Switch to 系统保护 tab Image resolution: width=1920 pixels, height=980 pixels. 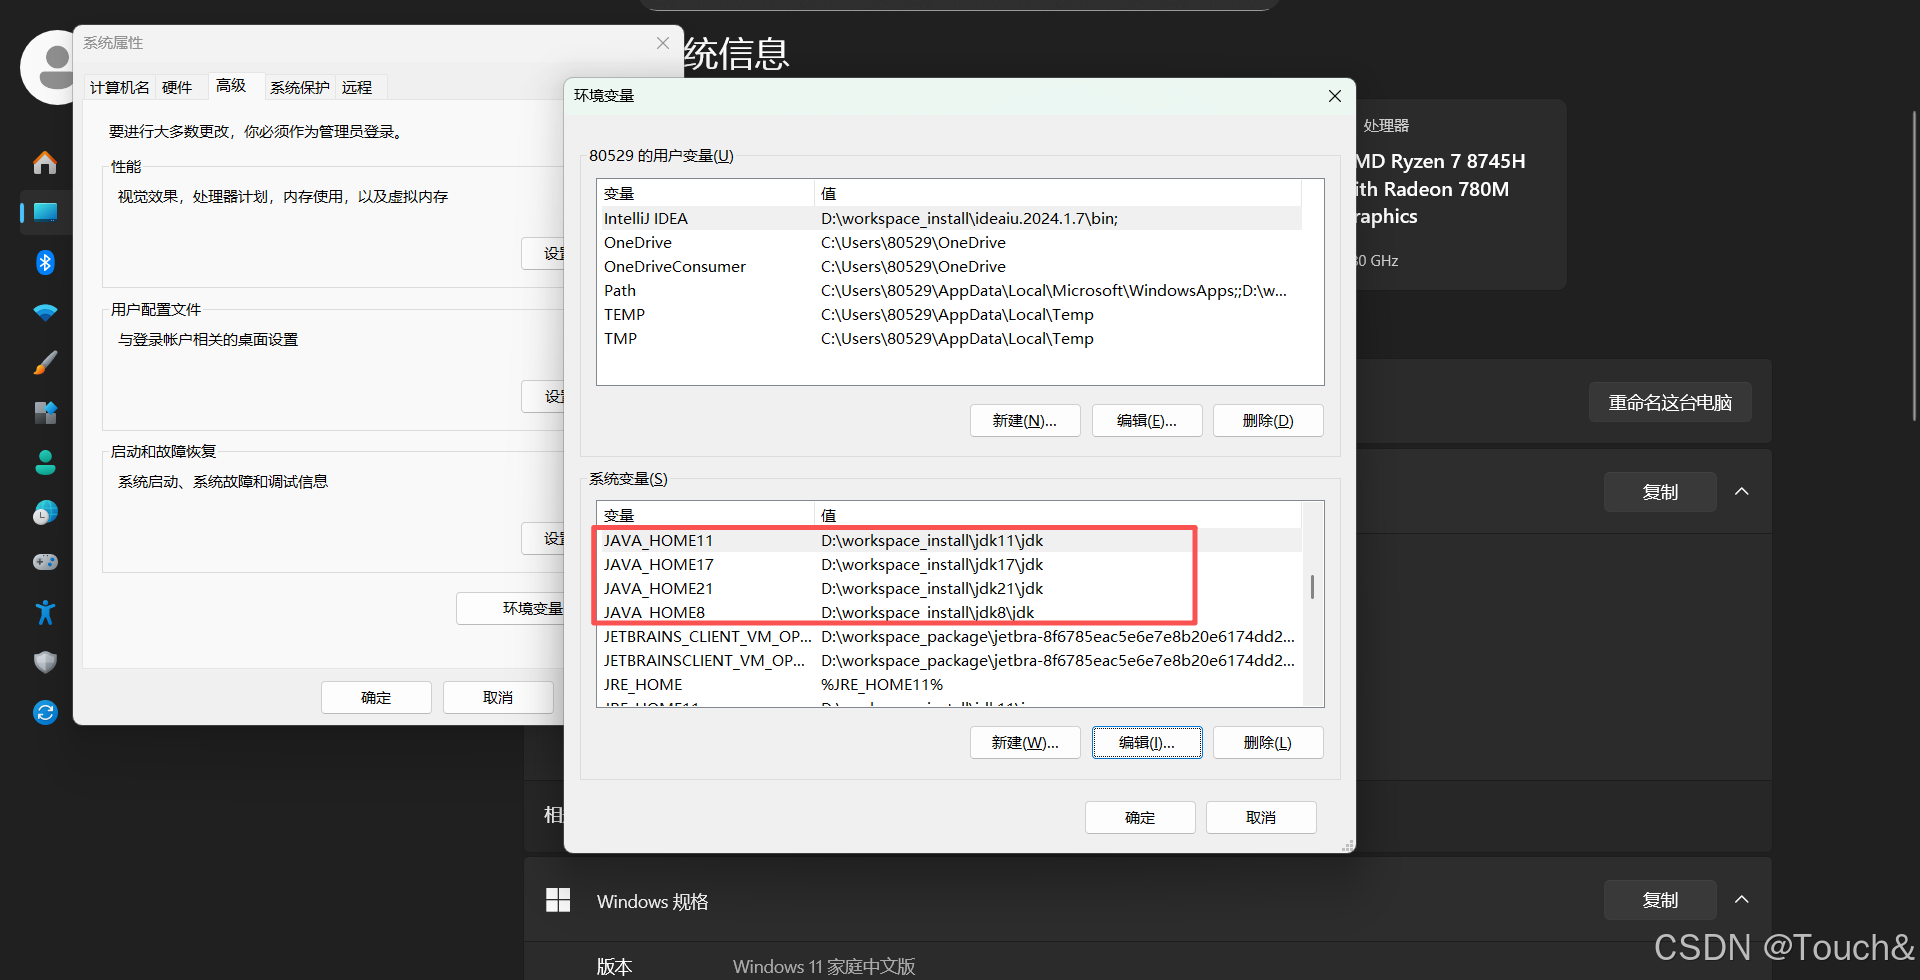tap(300, 87)
